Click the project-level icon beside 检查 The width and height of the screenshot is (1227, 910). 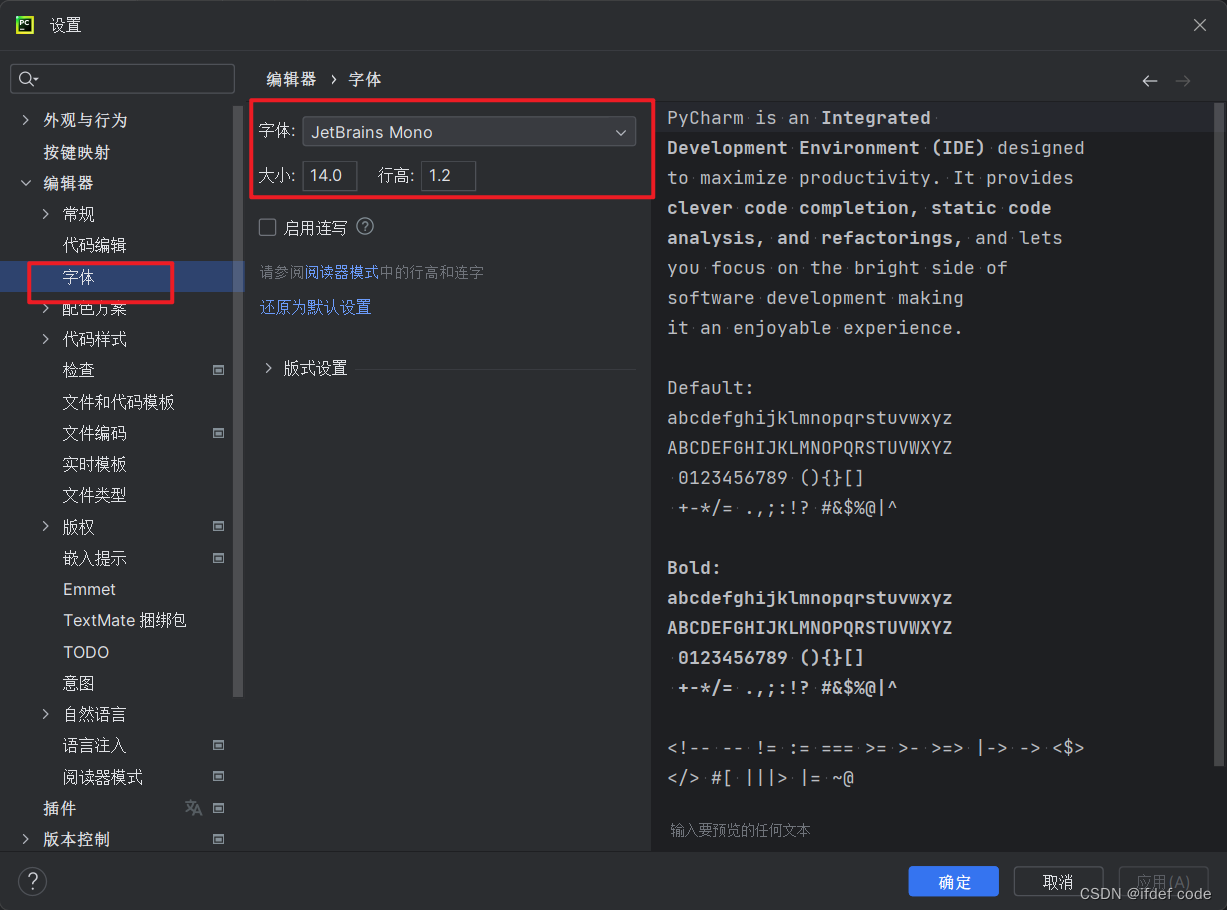[x=218, y=370]
